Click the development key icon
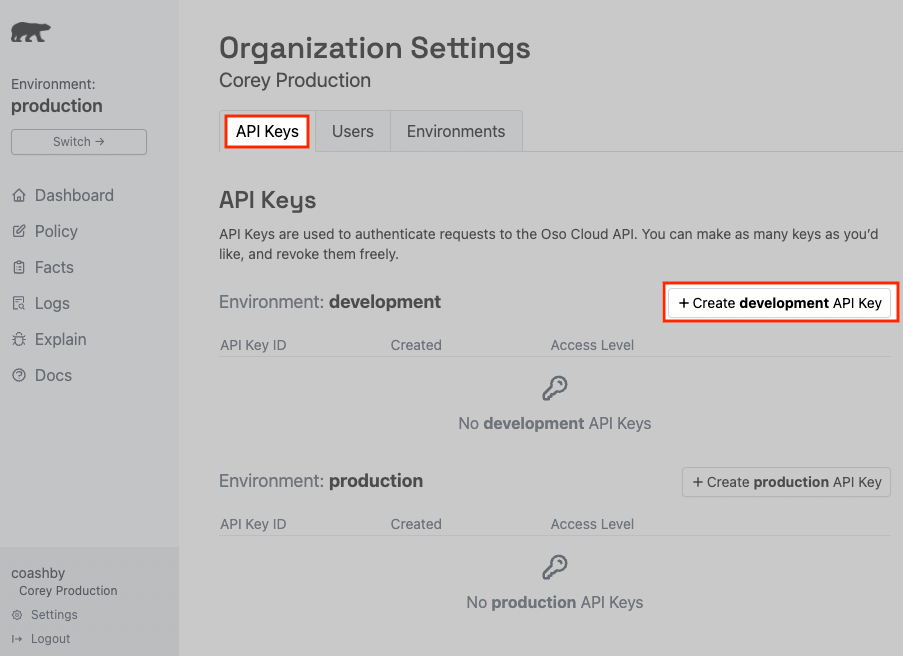 (x=554, y=388)
